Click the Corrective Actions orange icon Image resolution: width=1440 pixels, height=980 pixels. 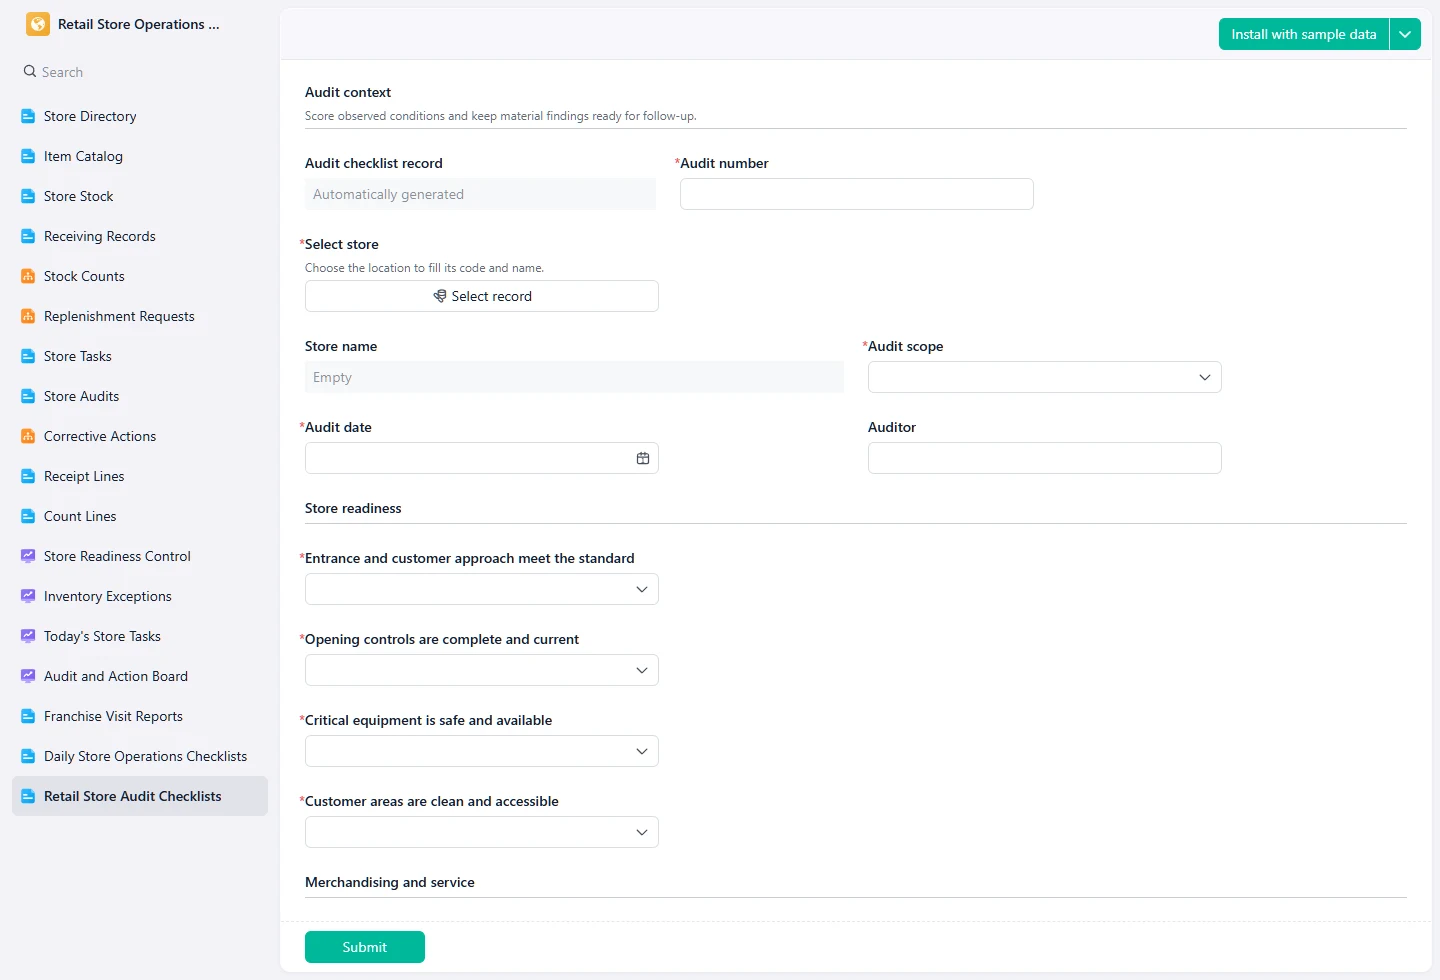click(28, 436)
